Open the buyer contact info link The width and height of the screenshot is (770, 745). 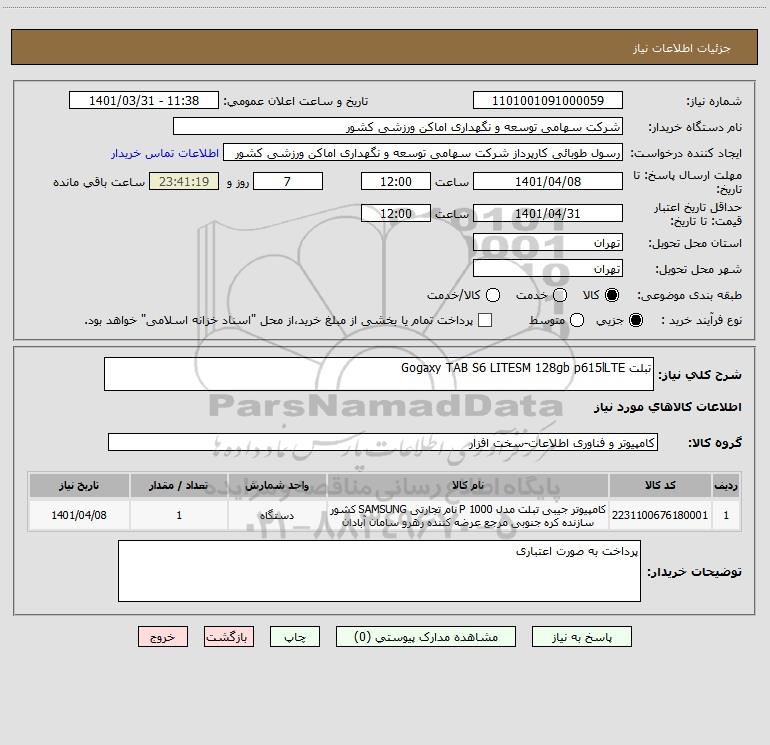[165, 153]
